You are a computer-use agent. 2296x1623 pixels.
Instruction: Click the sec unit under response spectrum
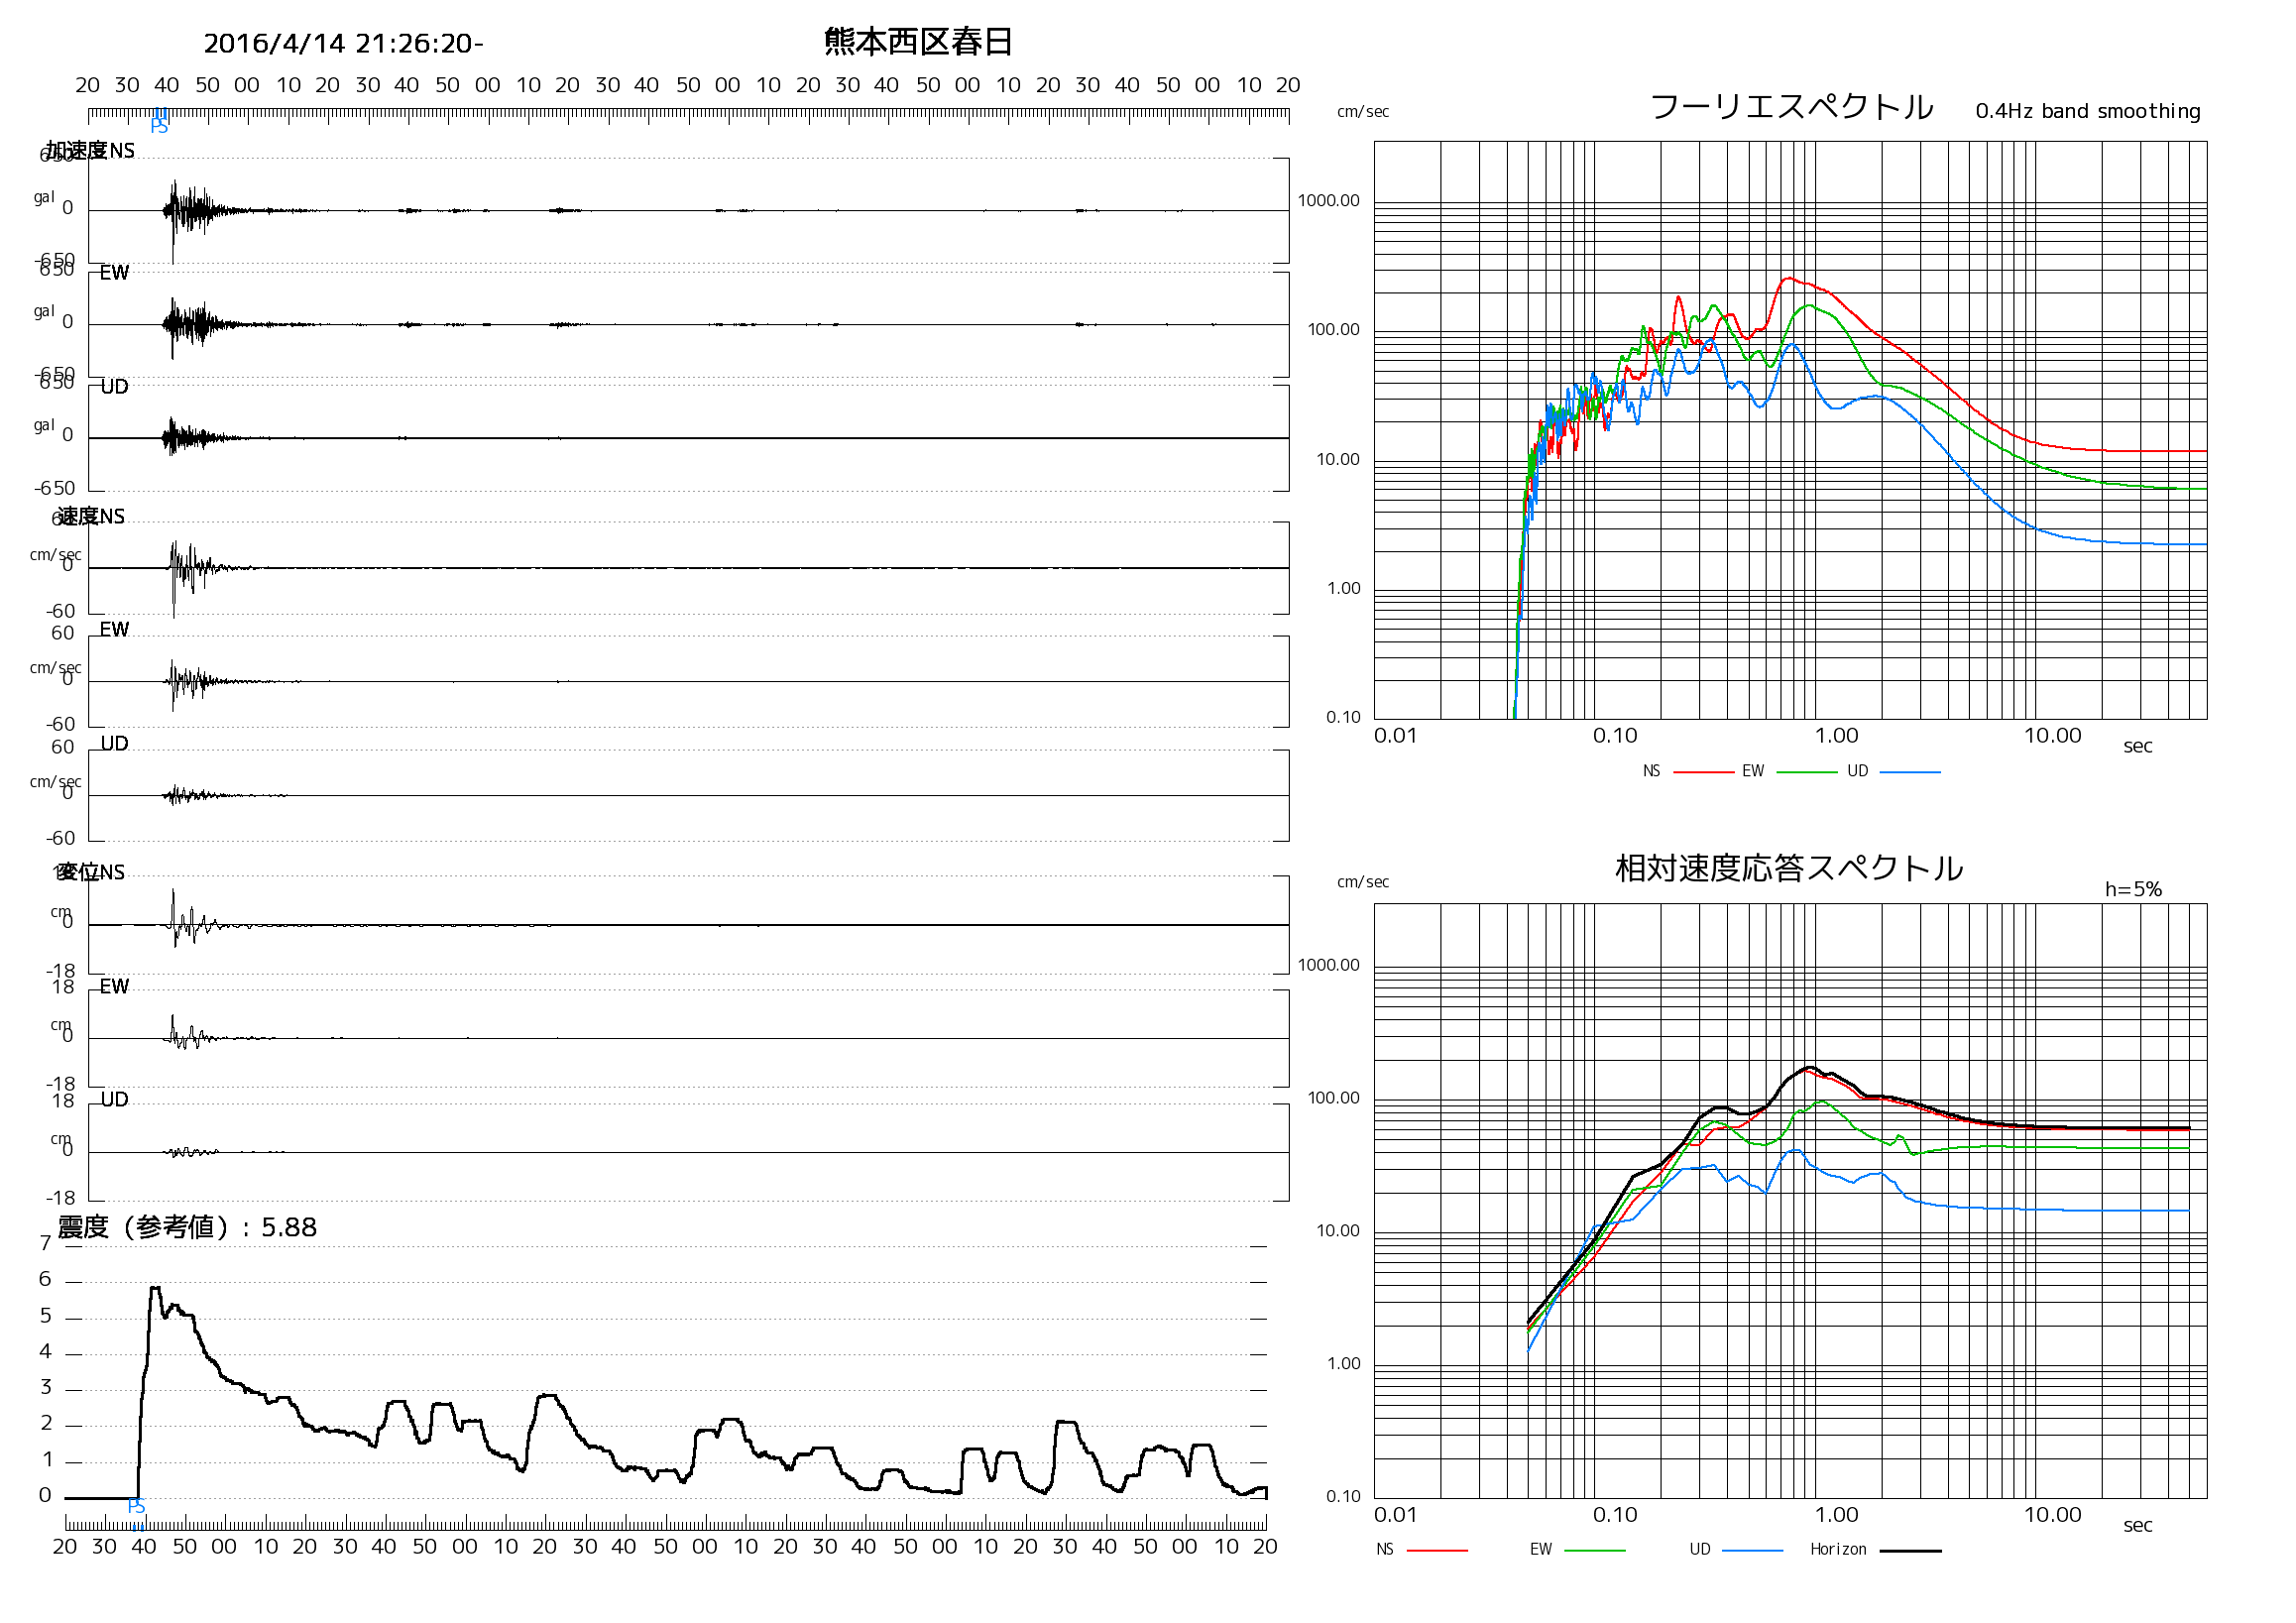[2137, 1525]
